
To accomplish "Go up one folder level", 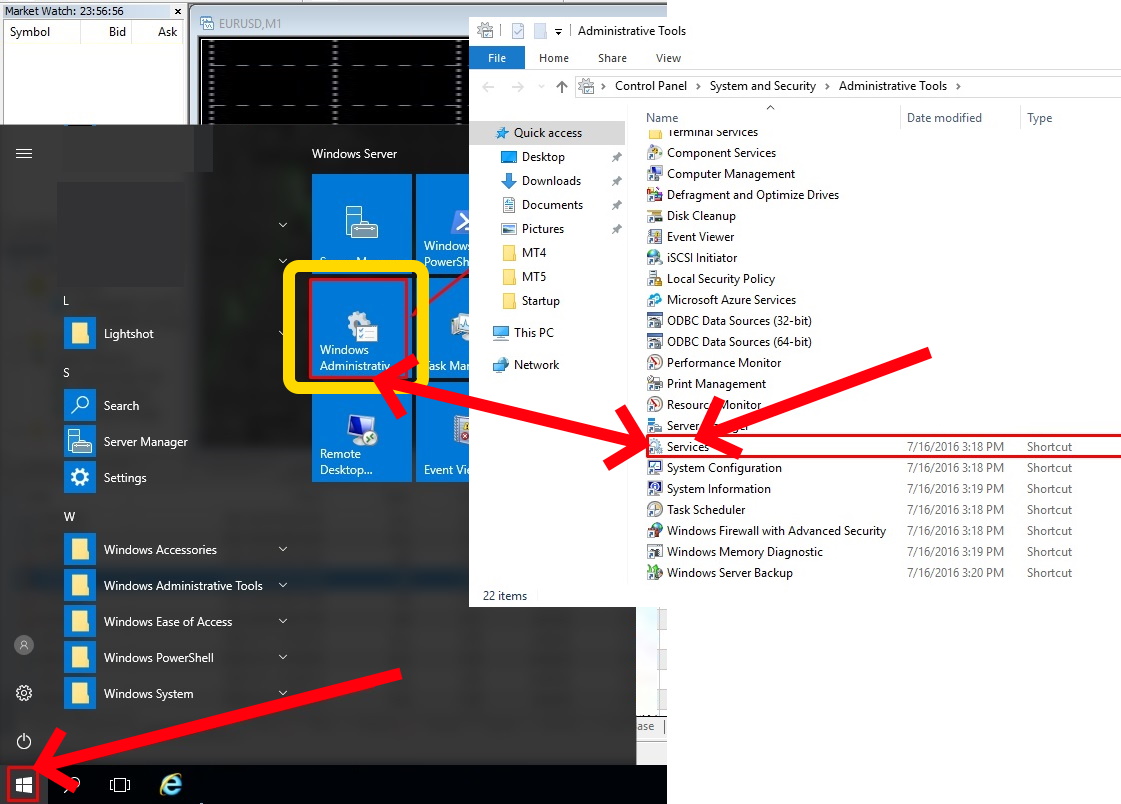I will point(562,86).
